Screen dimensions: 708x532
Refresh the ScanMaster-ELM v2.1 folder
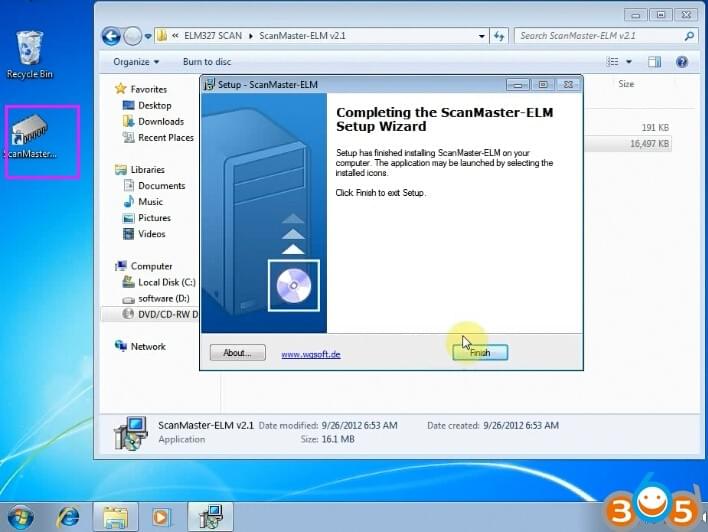pyautogui.click(x=499, y=36)
